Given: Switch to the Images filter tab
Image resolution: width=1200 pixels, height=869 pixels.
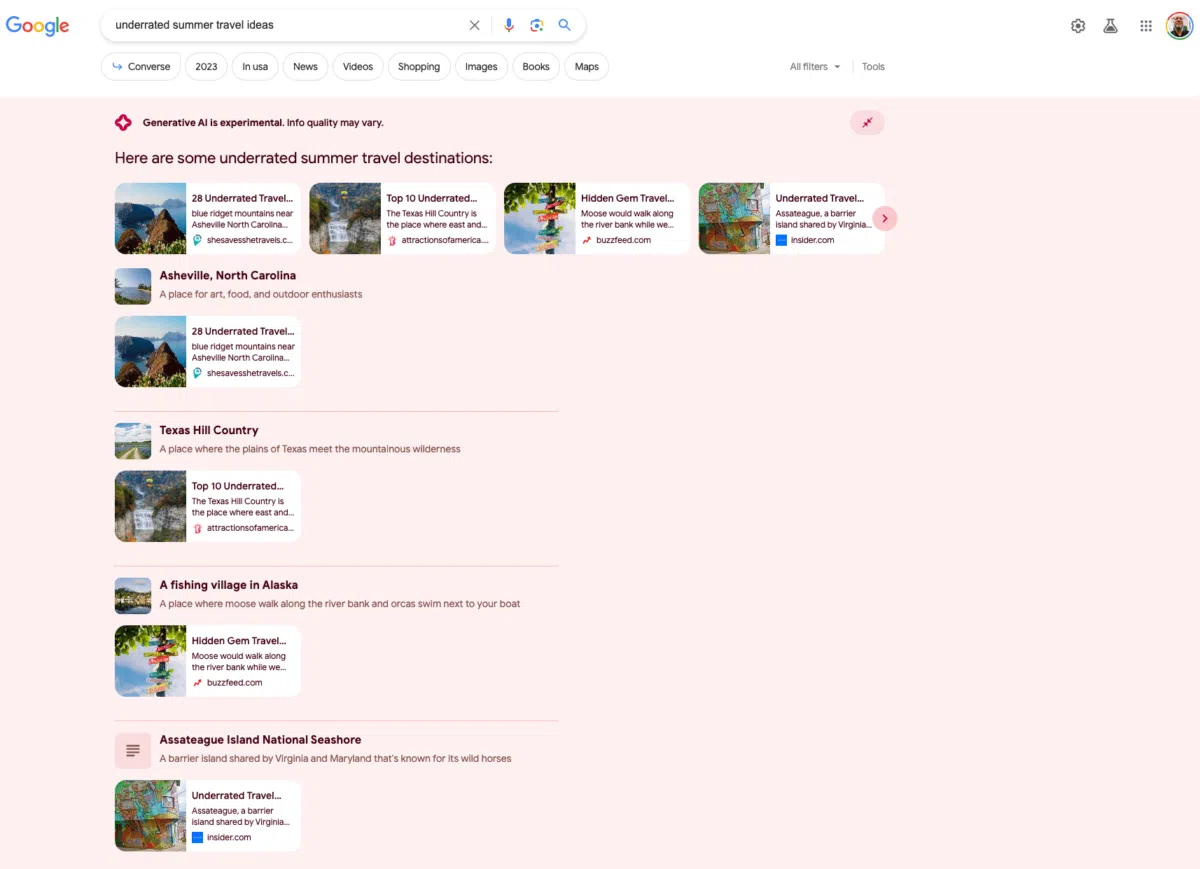Looking at the screenshot, I should [481, 67].
